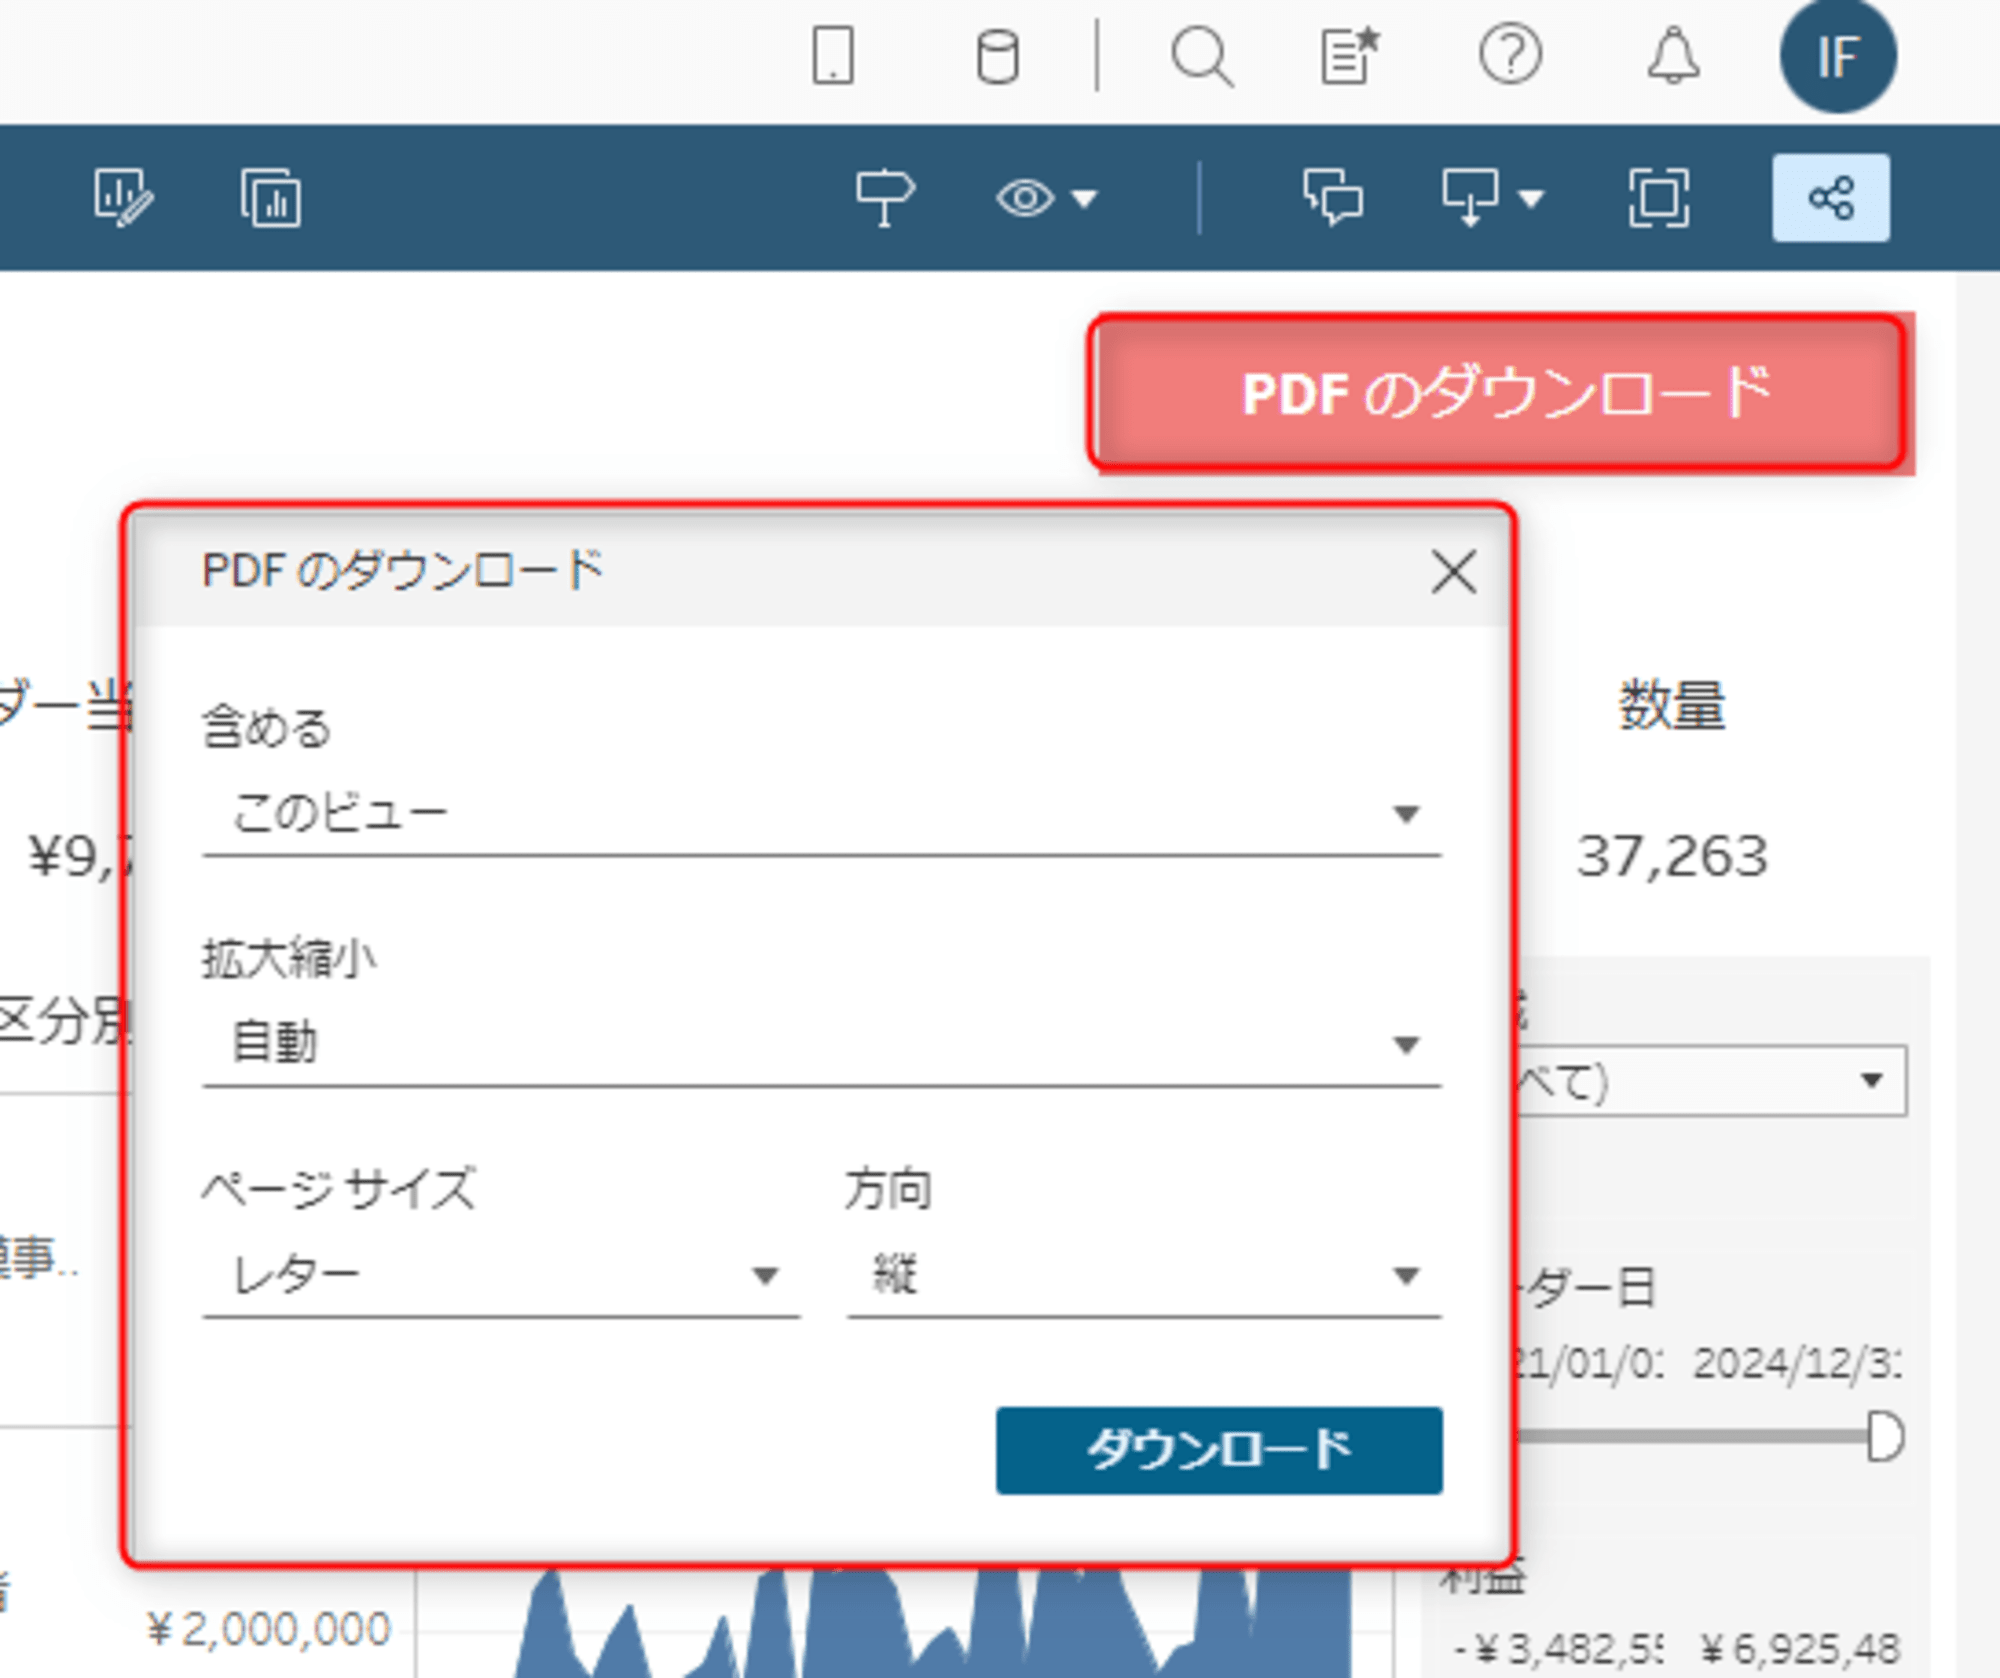Image resolution: width=2000 pixels, height=1678 pixels.
Task: Open the help question mark icon
Action: [1510, 55]
